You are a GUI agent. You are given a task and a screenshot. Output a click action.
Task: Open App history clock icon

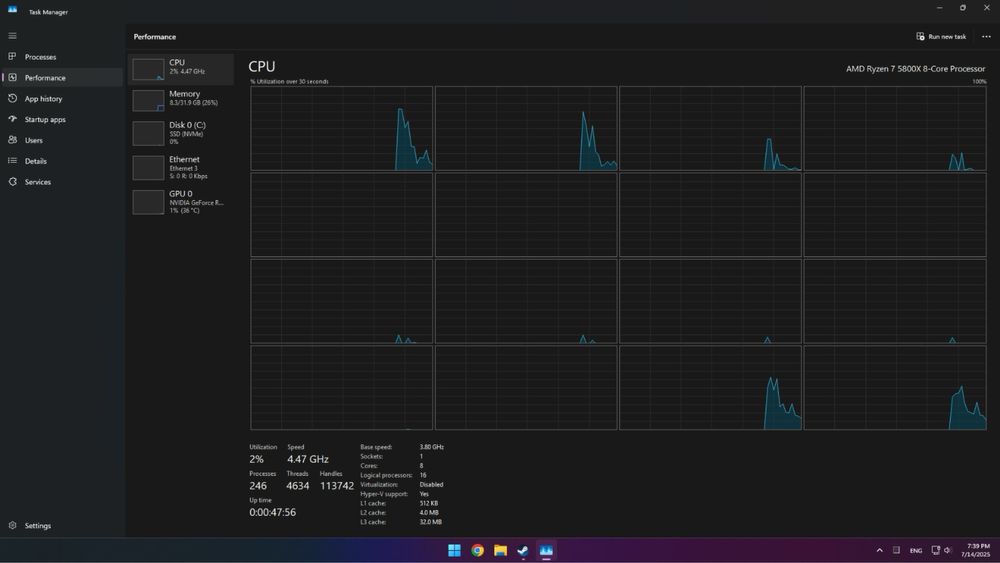[x=12, y=98]
